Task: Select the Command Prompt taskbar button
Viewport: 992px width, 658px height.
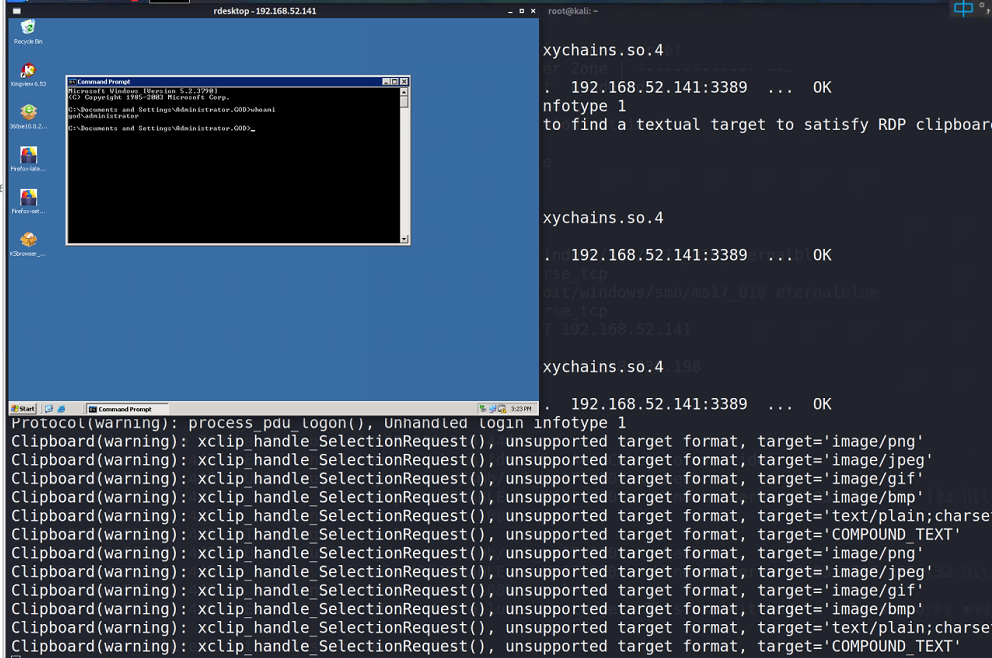Action: (x=127, y=409)
